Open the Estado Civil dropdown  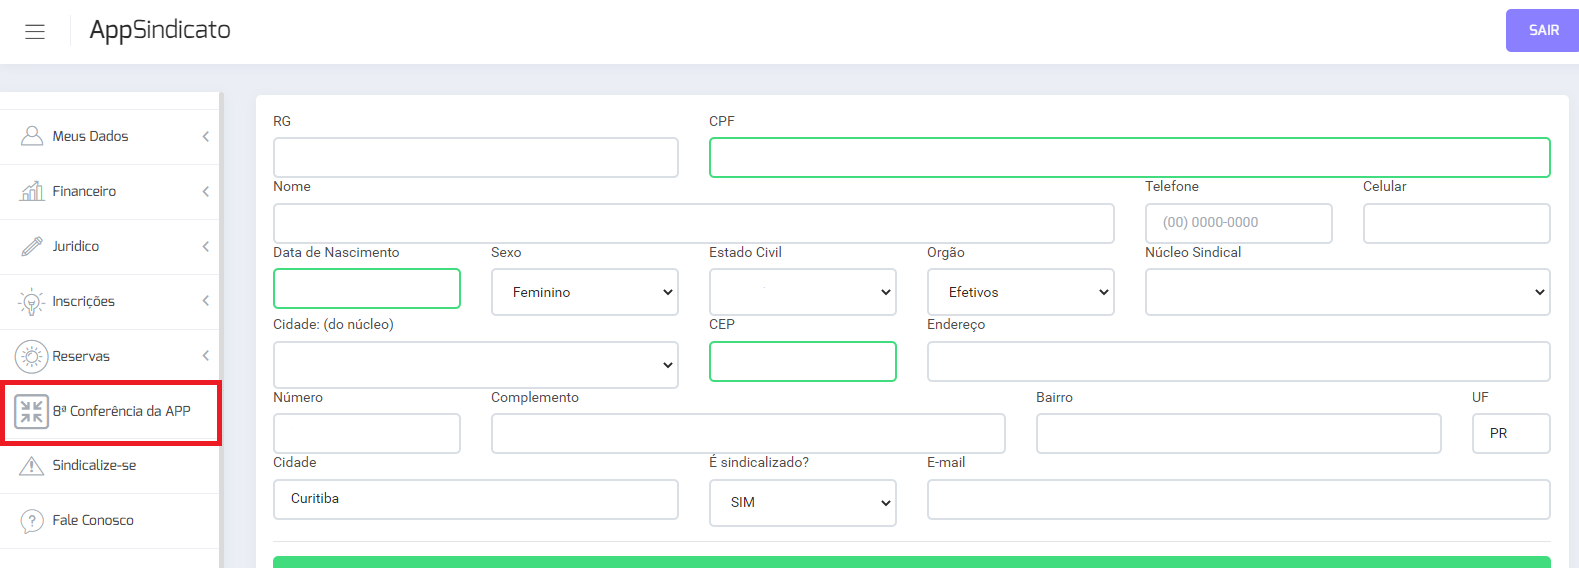point(802,292)
